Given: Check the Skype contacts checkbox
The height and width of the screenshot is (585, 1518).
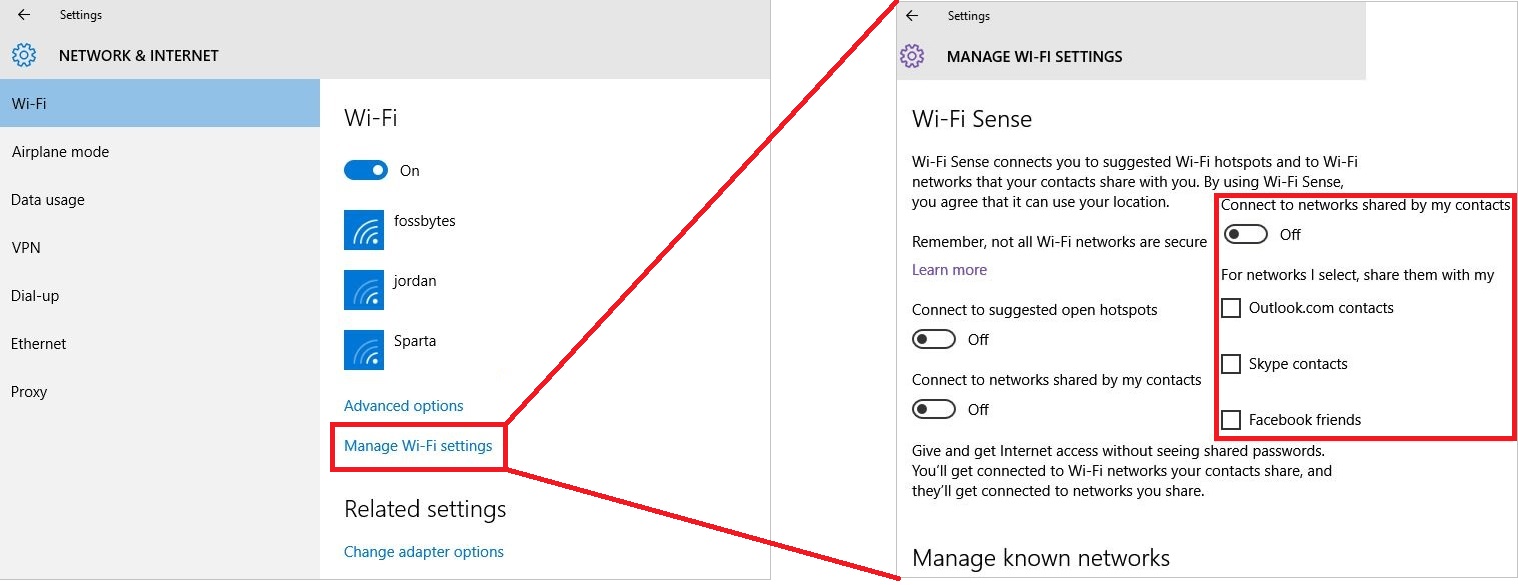Looking at the screenshot, I should pos(1232,364).
